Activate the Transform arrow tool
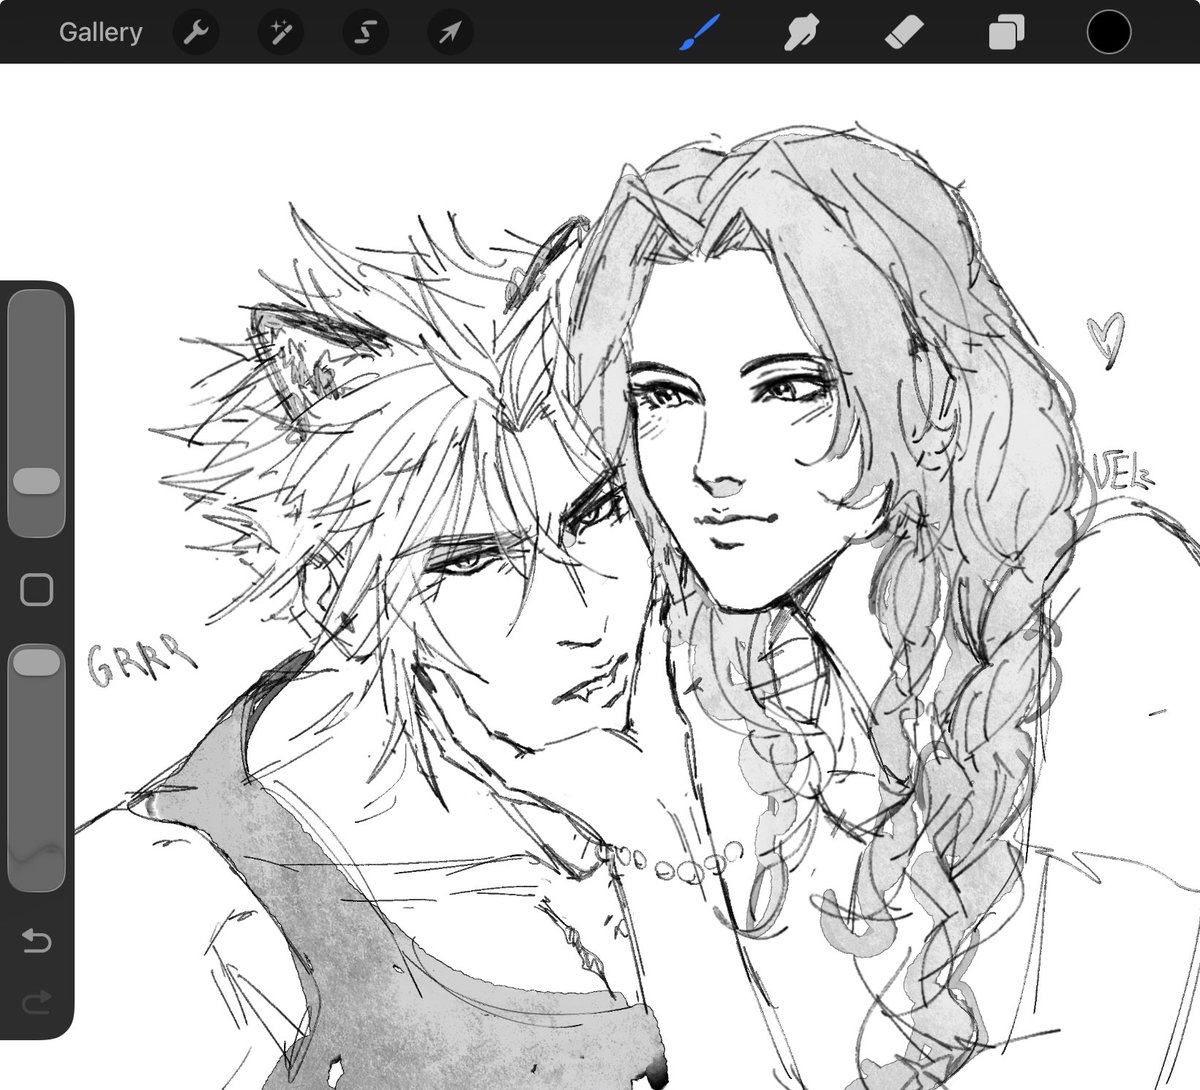Image resolution: width=1200 pixels, height=1090 pixels. point(450,33)
